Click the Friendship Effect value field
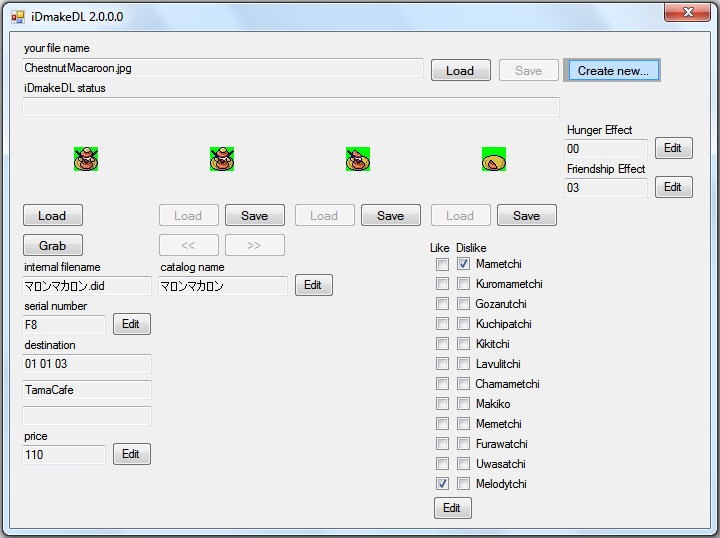Screen dimensions: 720x538 (x=606, y=188)
